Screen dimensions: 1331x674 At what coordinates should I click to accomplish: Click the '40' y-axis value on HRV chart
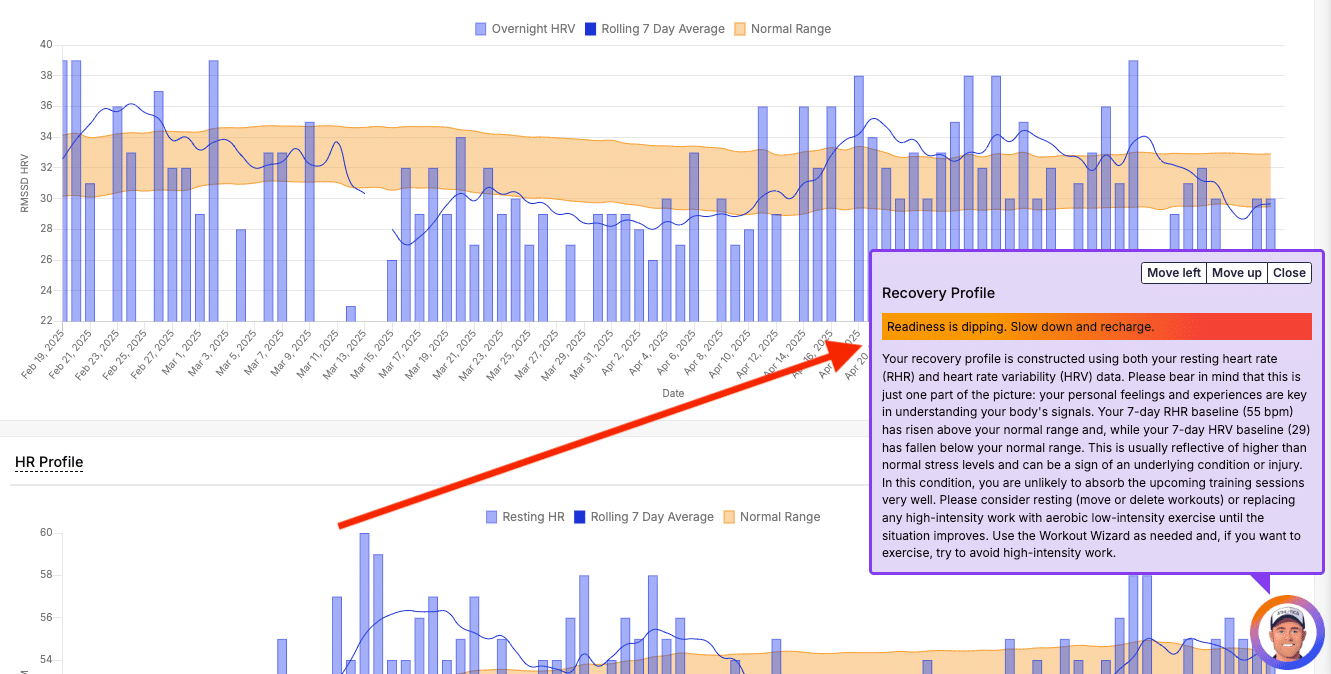point(46,45)
